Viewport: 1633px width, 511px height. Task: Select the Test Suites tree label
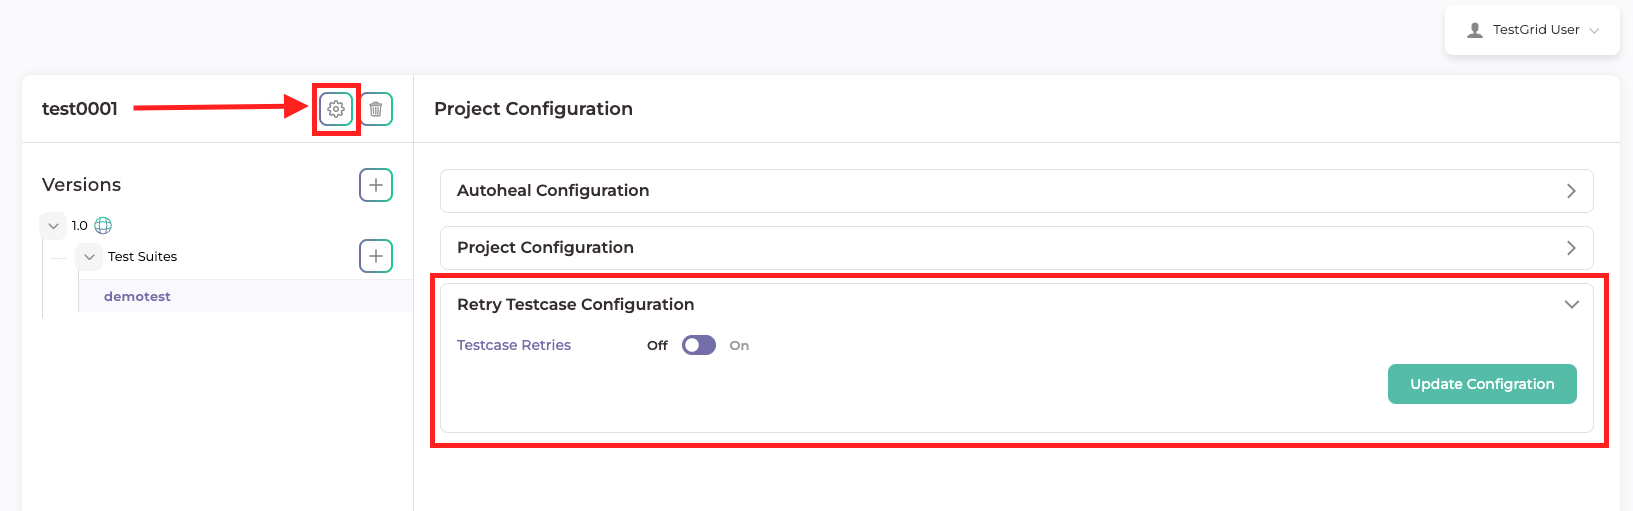[142, 257]
